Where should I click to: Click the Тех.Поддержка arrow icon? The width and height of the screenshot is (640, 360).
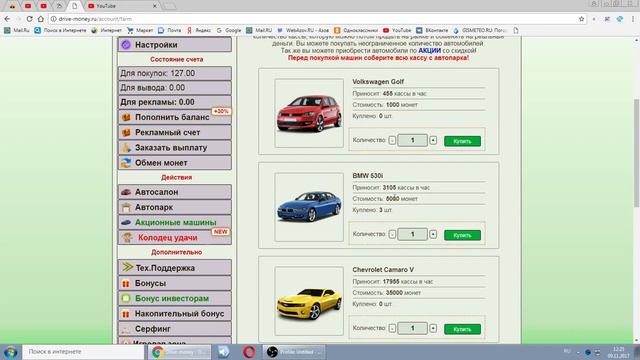click(127, 267)
